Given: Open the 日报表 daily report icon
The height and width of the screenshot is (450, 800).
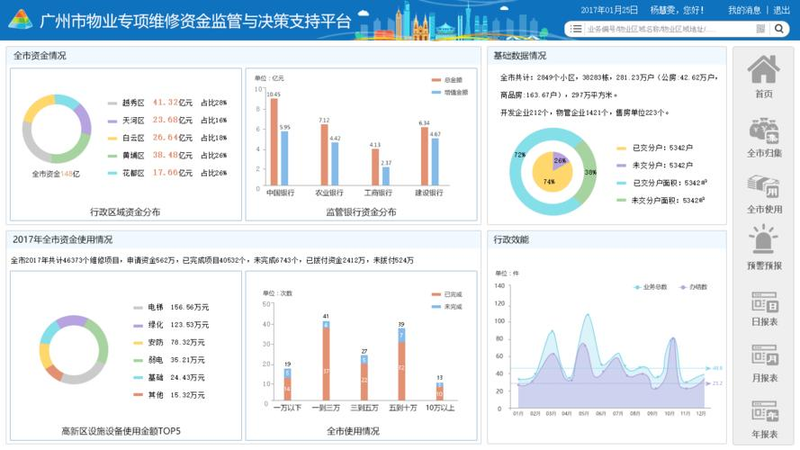Looking at the screenshot, I should click(764, 302).
